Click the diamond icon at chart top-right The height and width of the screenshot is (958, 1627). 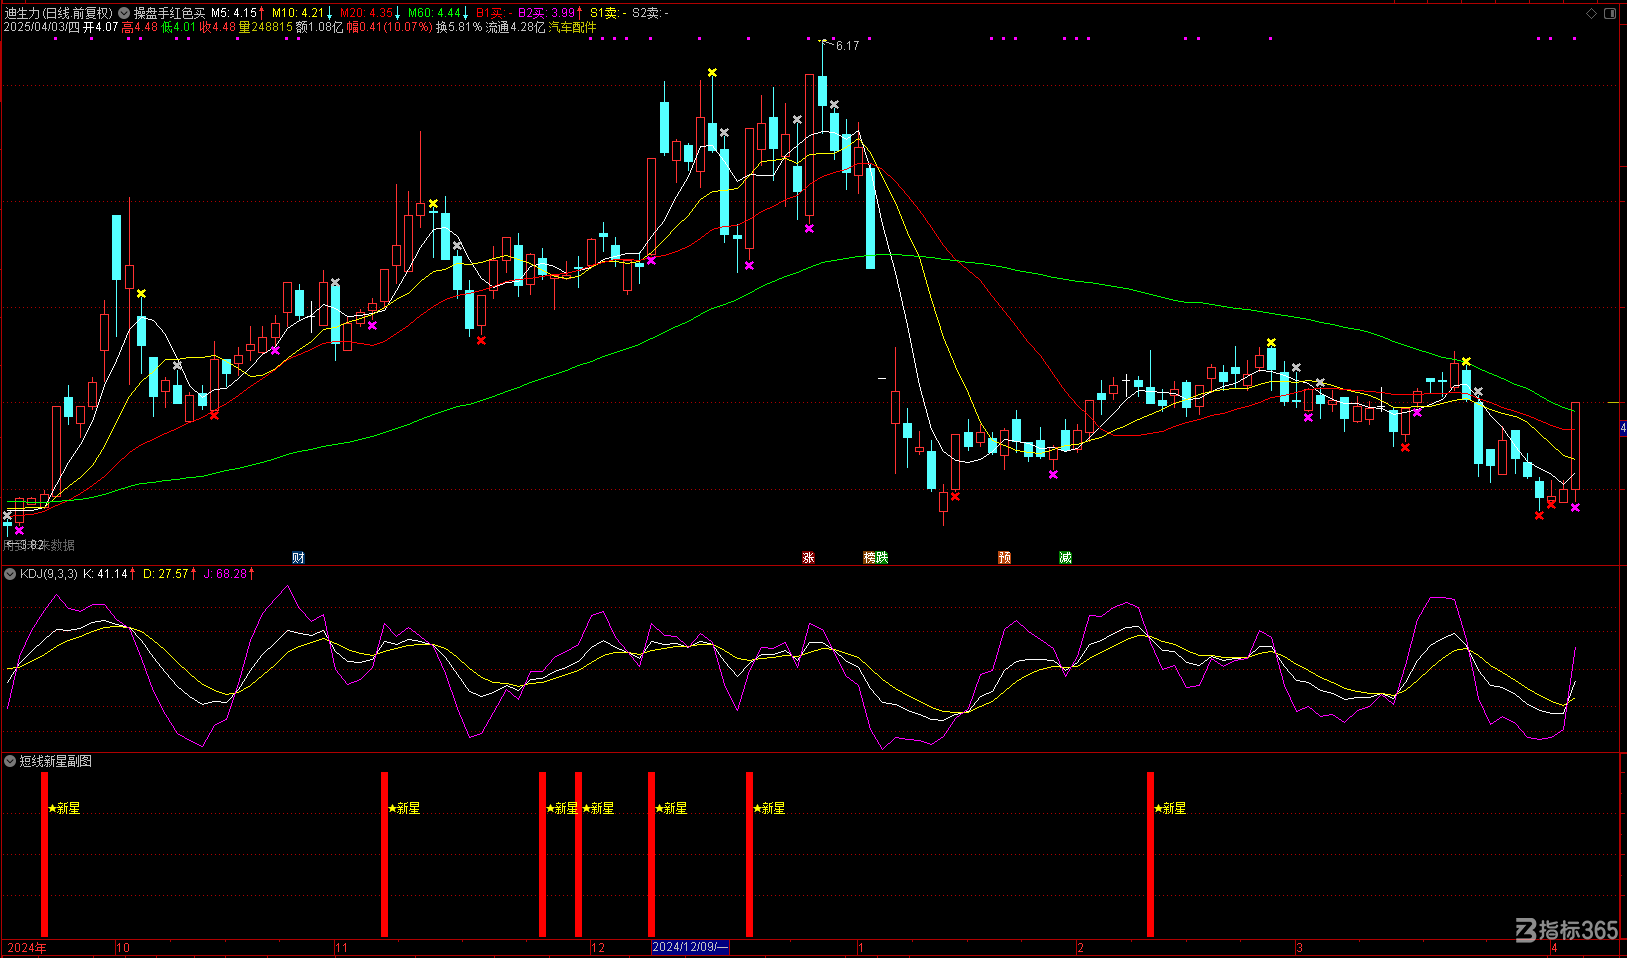point(1592,13)
